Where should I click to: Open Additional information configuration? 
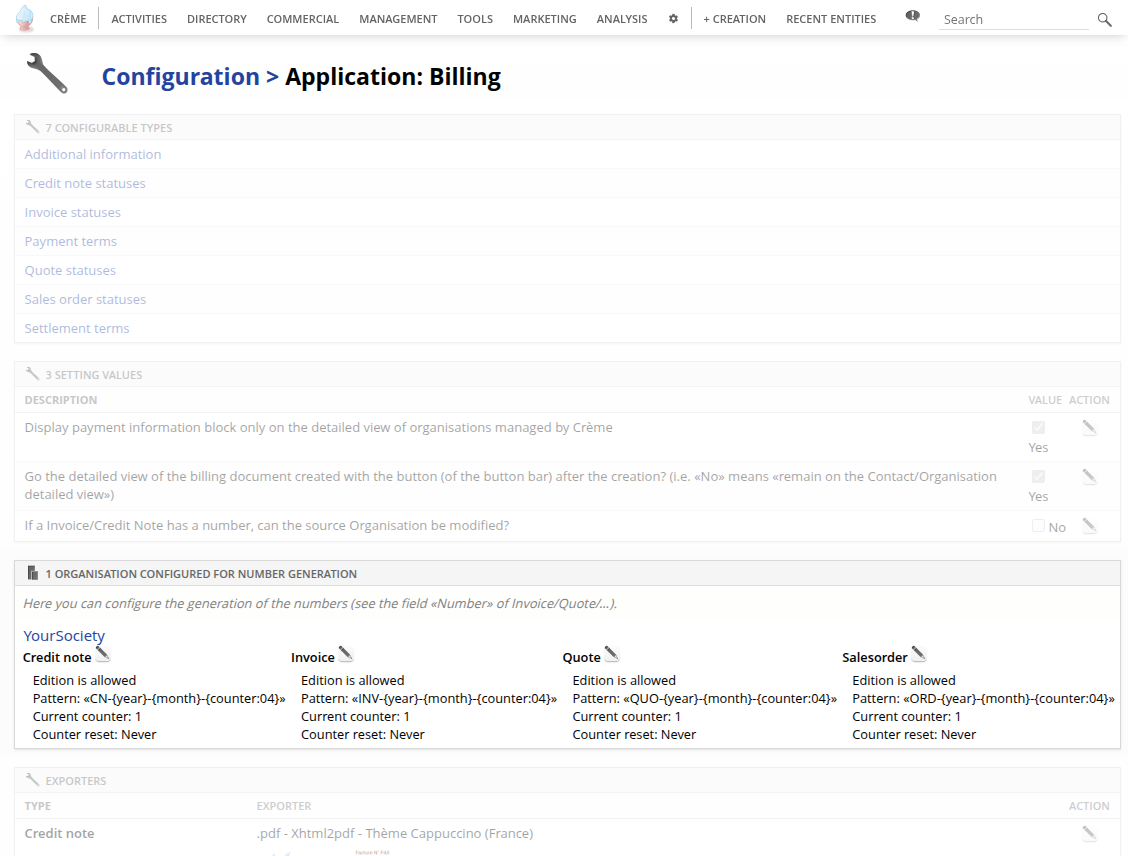click(93, 154)
